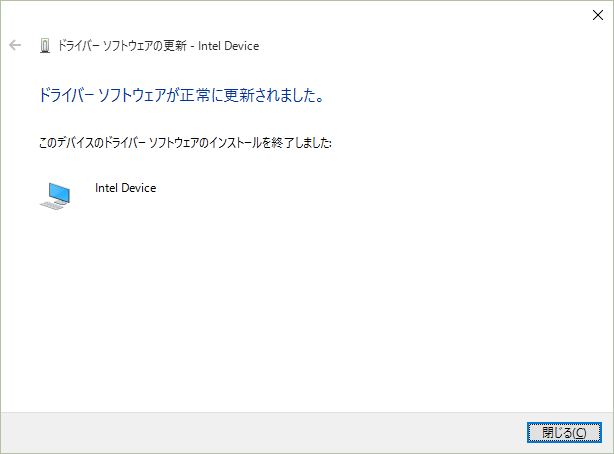Close the dialog with the X button

(x=596, y=14)
